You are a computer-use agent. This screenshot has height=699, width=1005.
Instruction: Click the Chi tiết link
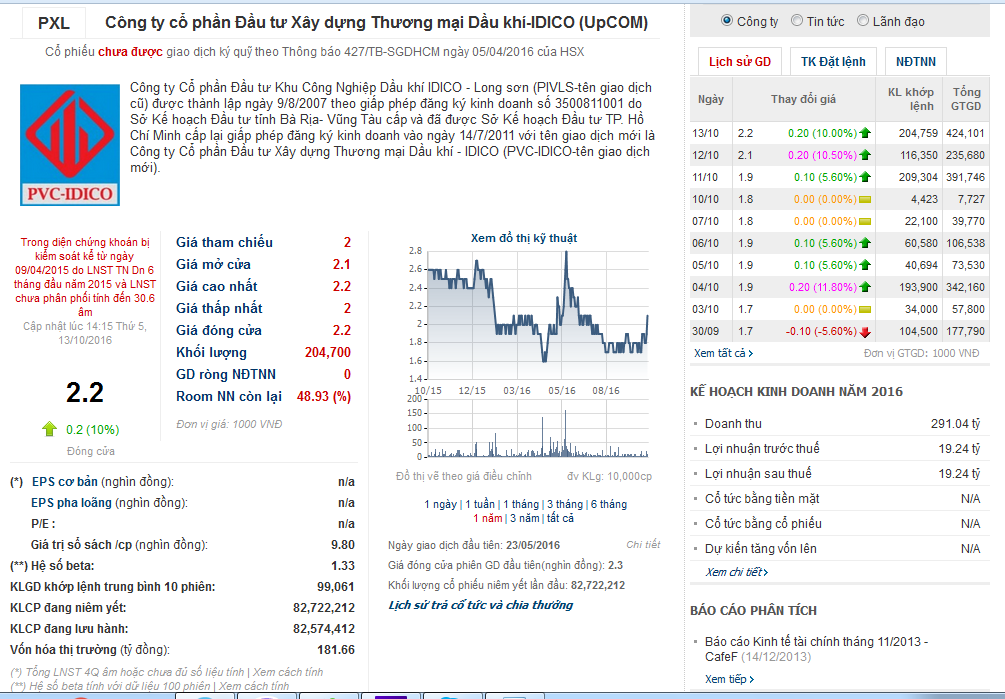pos(643,545)
